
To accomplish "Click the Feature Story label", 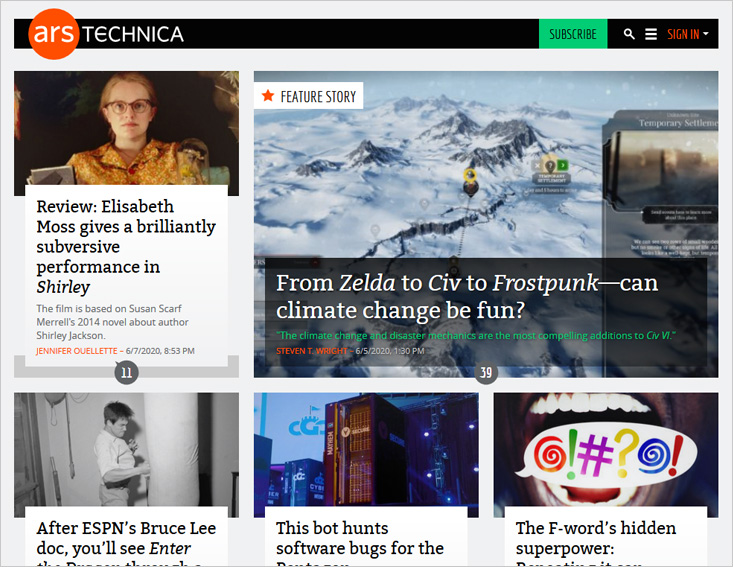I will 318,96.
